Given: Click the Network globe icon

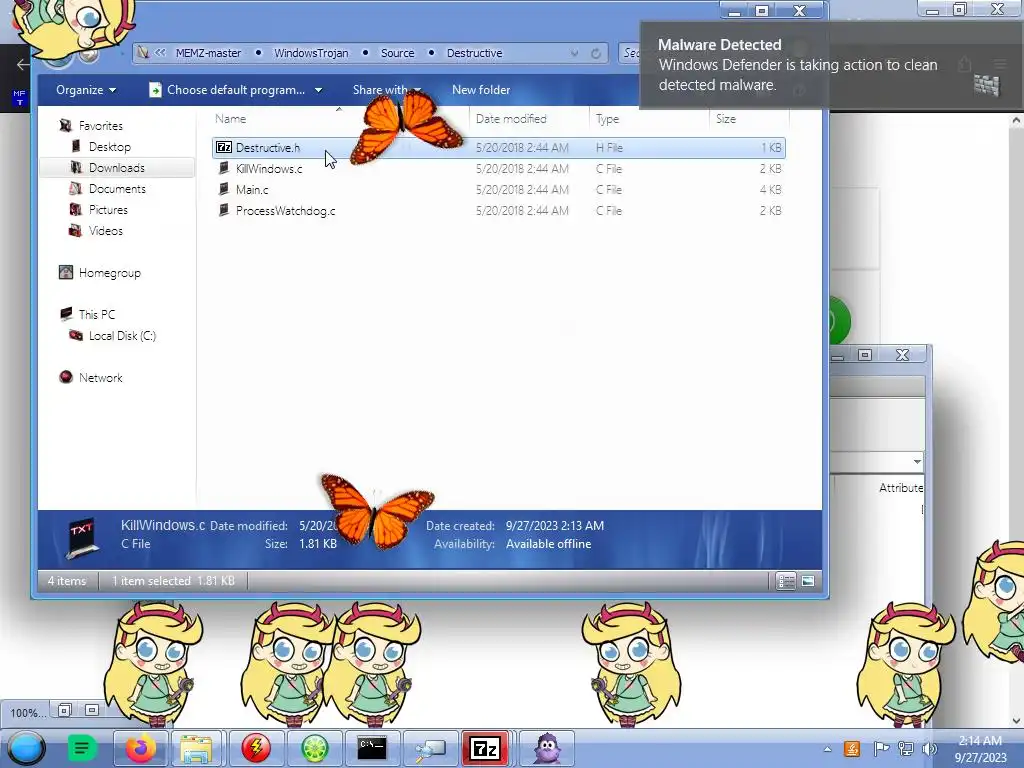Looking at the screenshot, I should [x=65, y=377].
